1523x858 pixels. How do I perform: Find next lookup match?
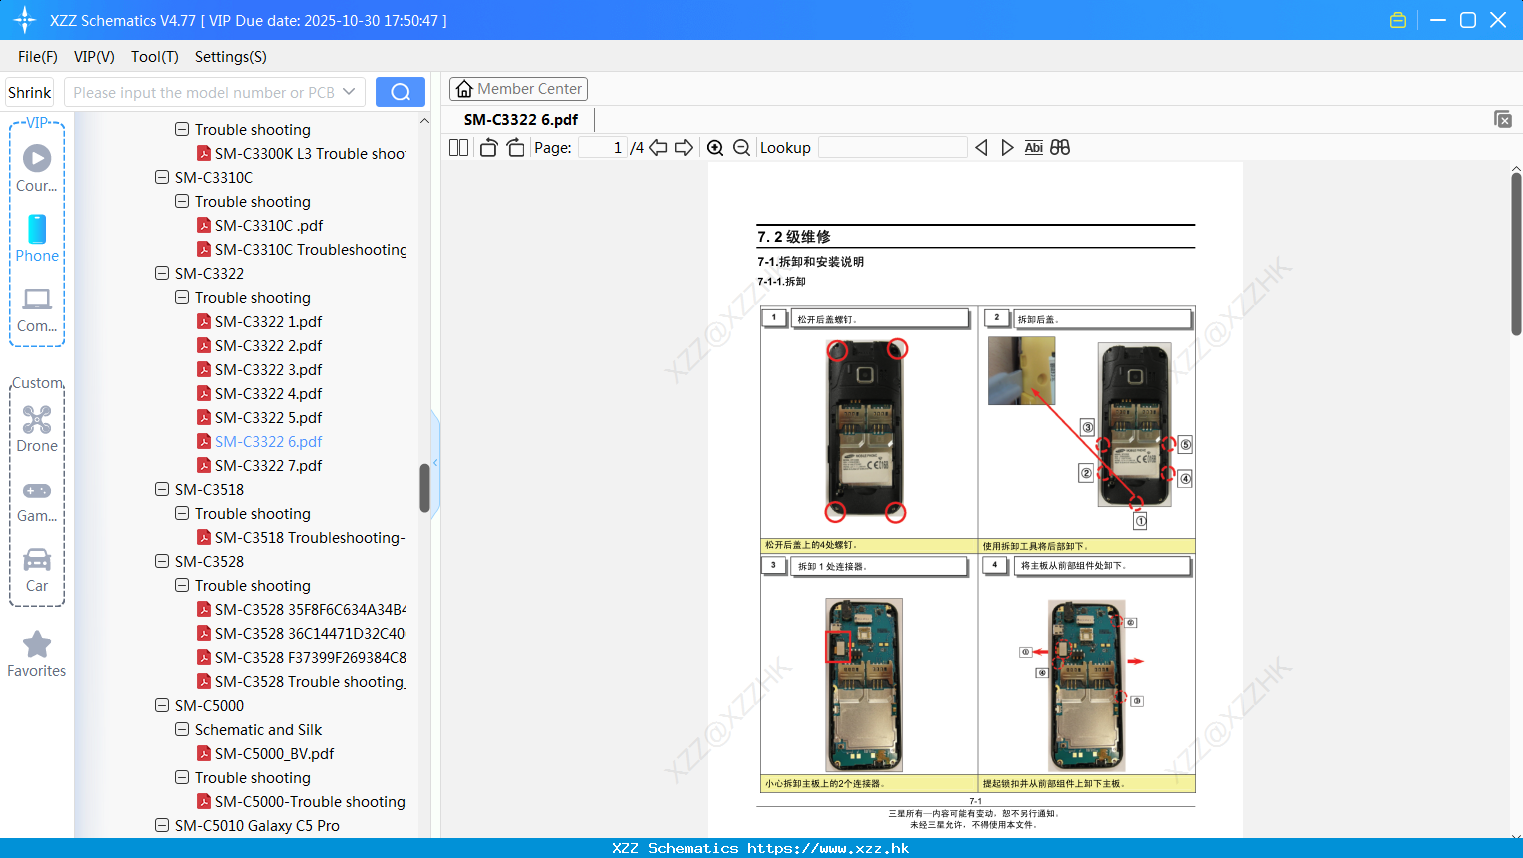coord(1007,147)
